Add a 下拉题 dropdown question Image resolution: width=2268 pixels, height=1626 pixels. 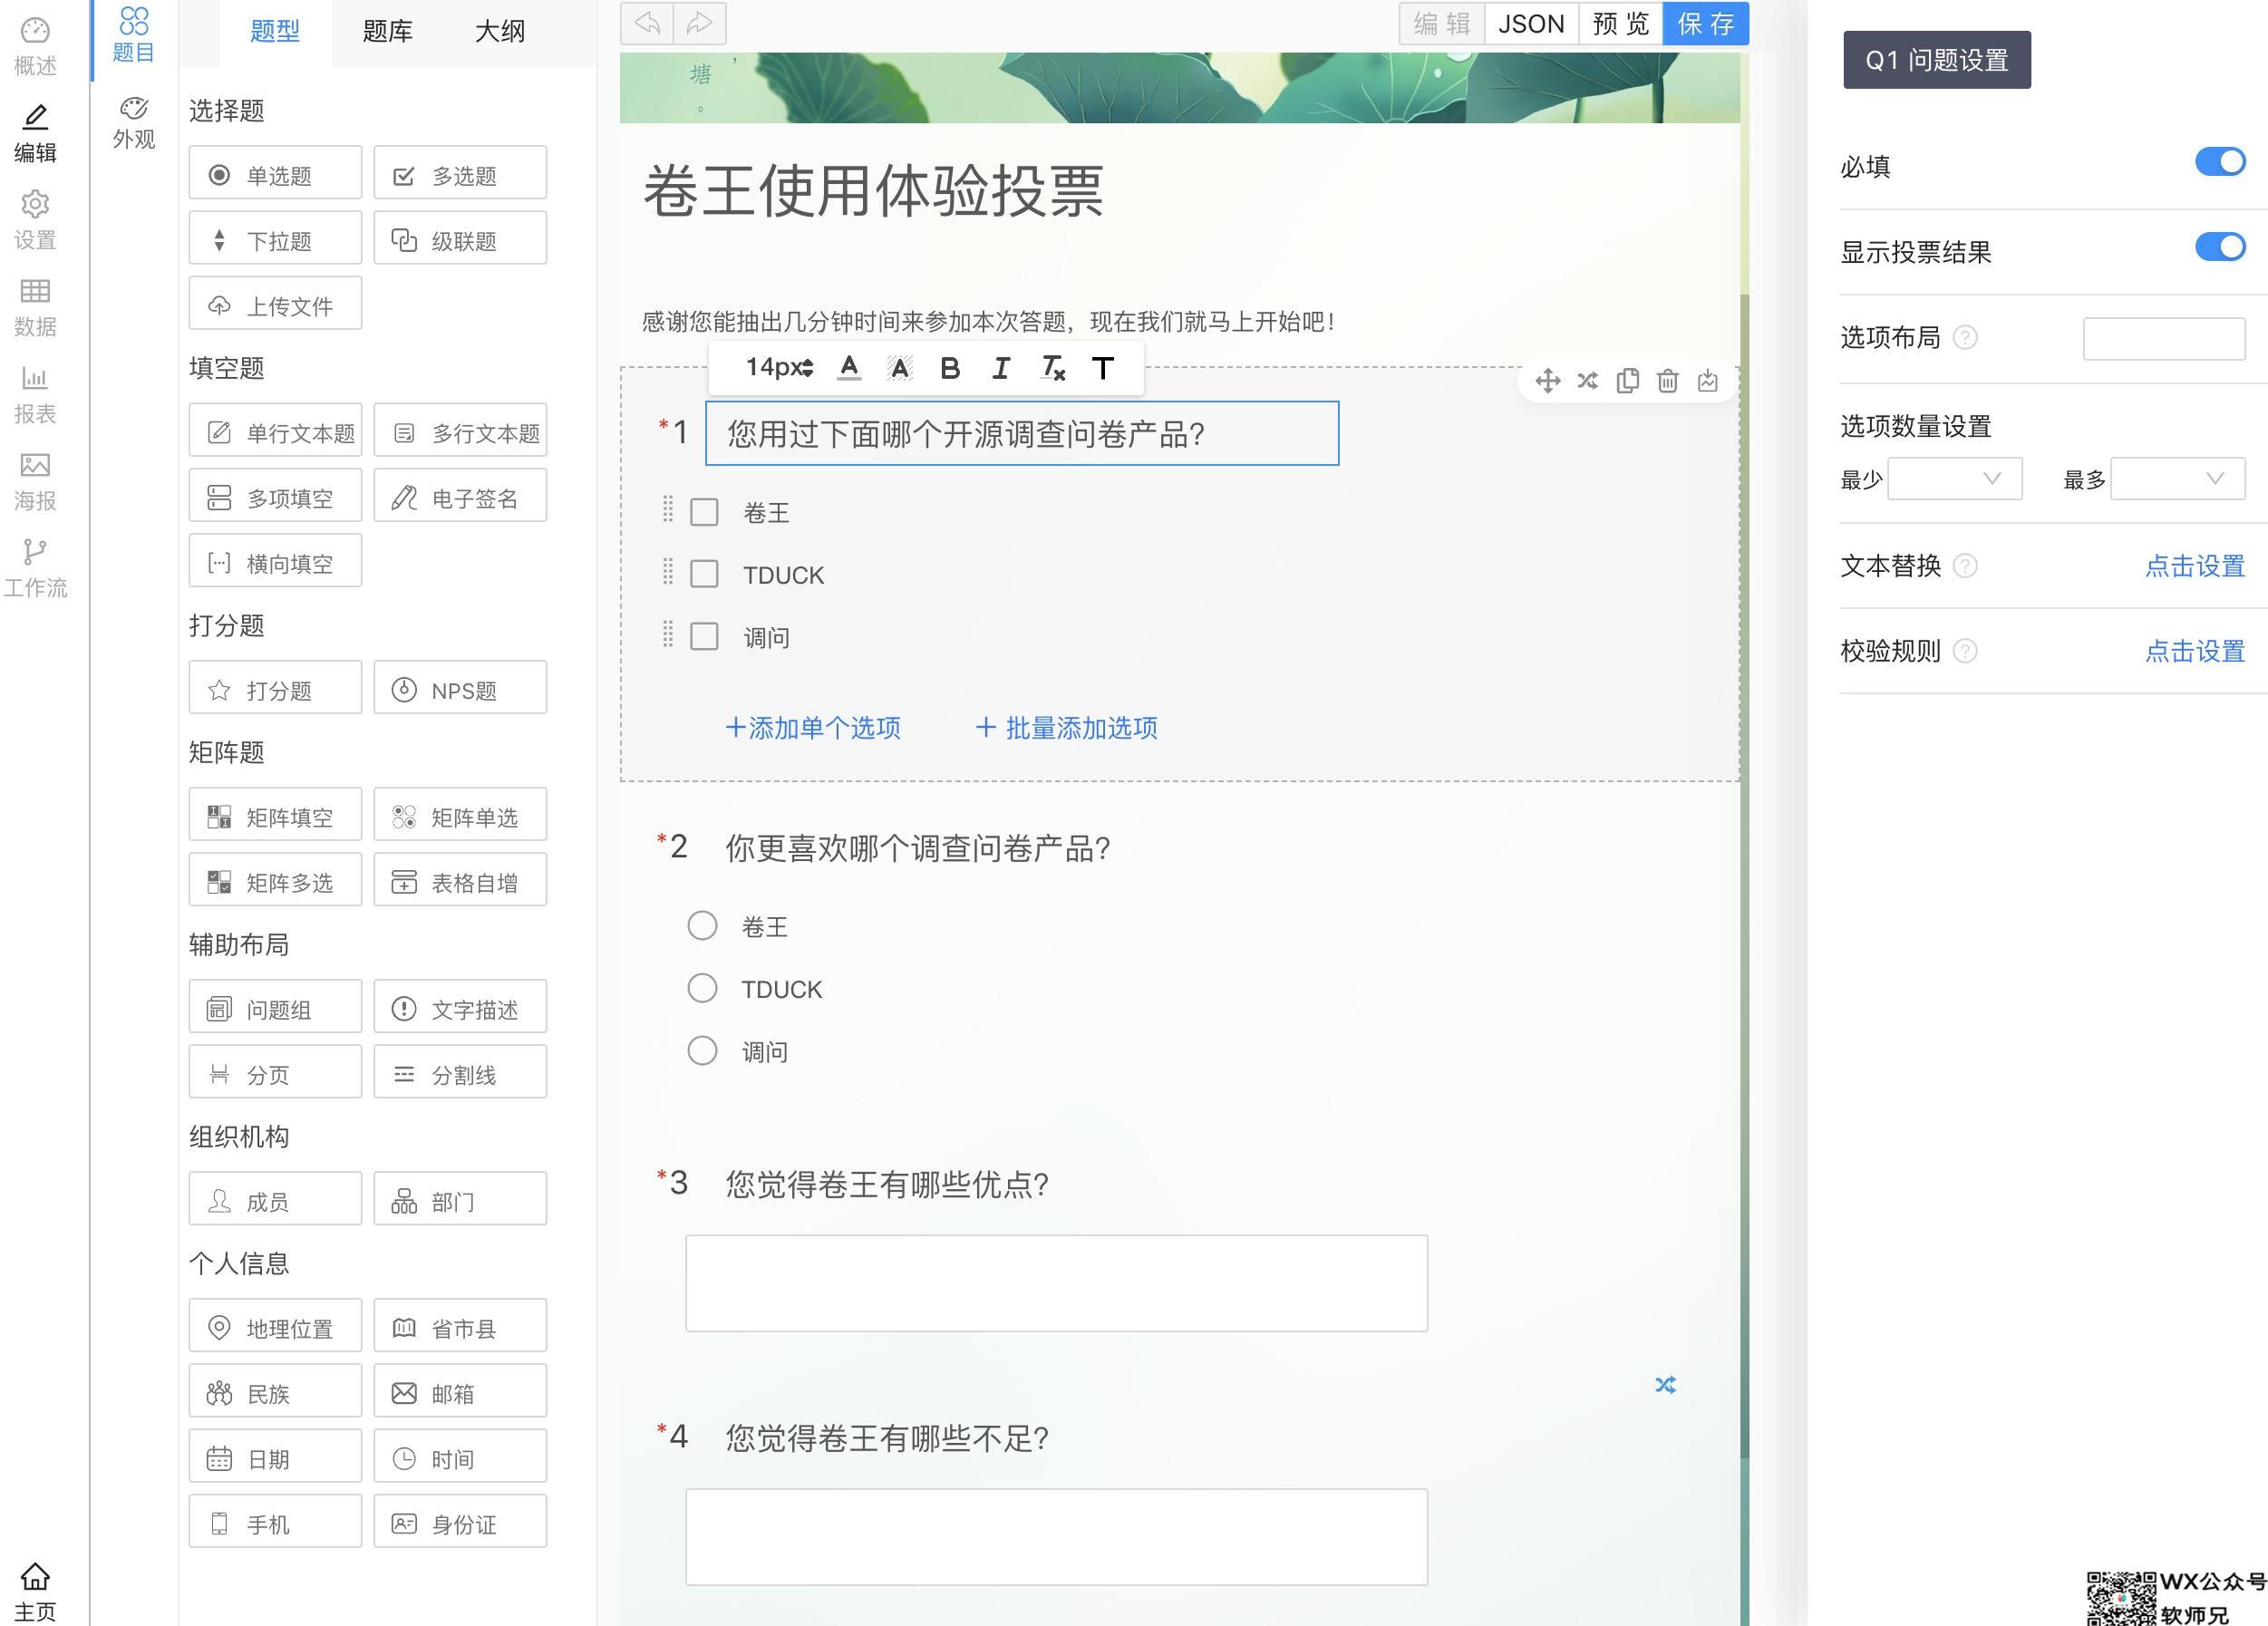tap(275, 240)
